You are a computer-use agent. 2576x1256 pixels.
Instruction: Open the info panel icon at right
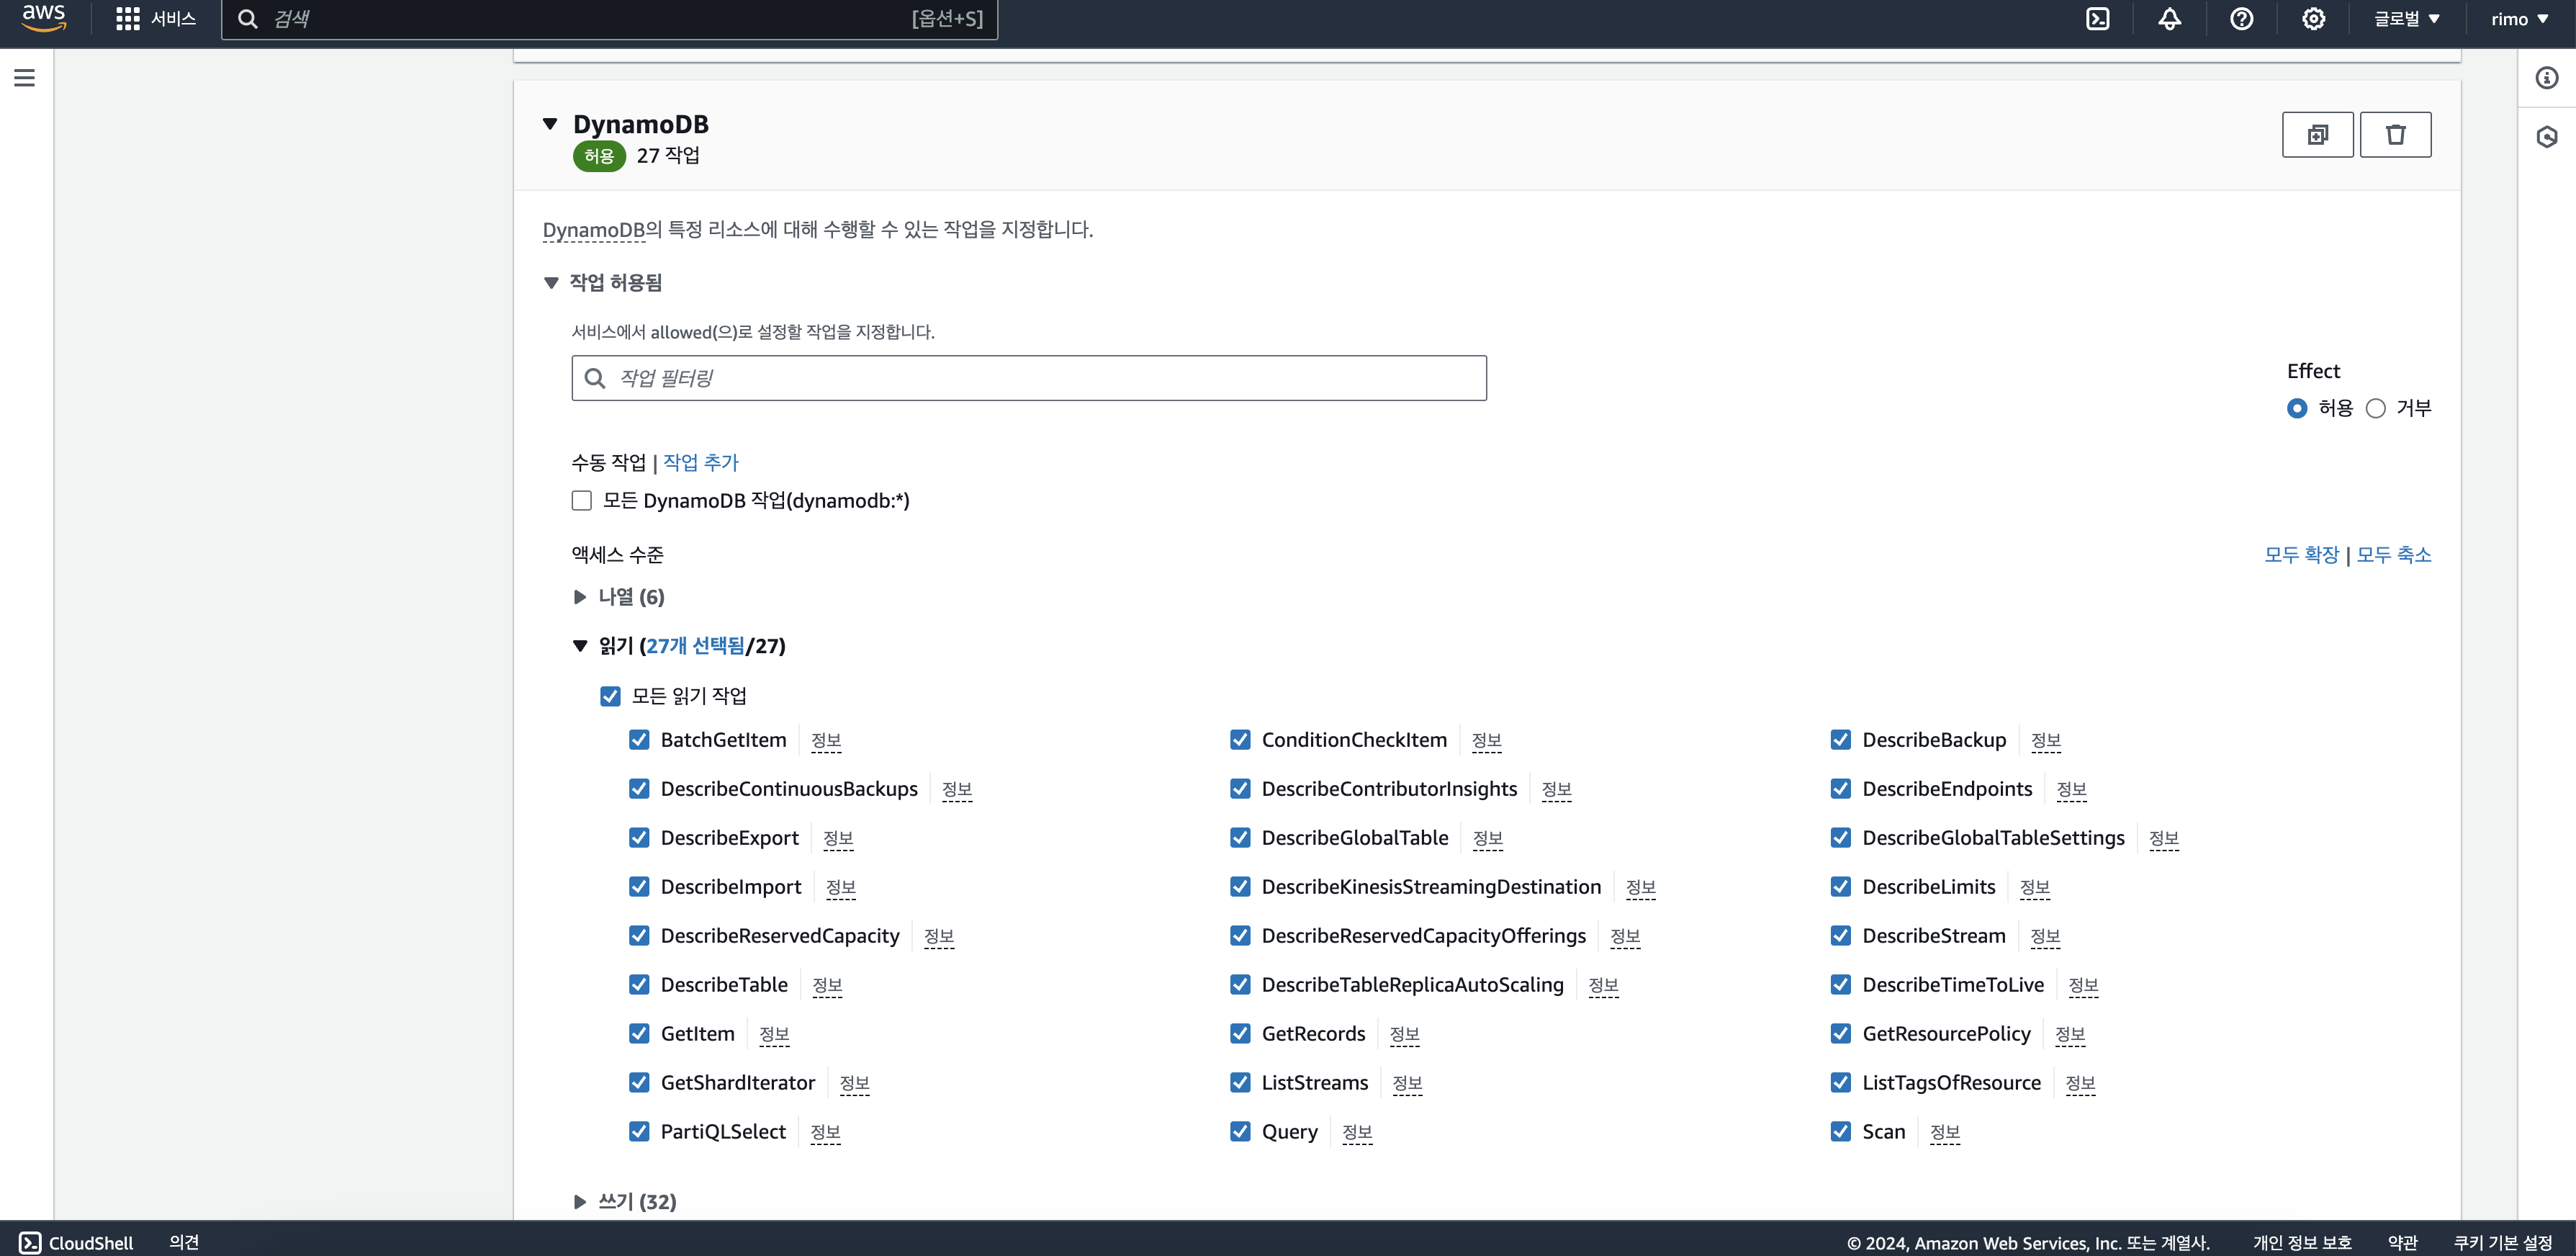click(x=2546, y=78)
